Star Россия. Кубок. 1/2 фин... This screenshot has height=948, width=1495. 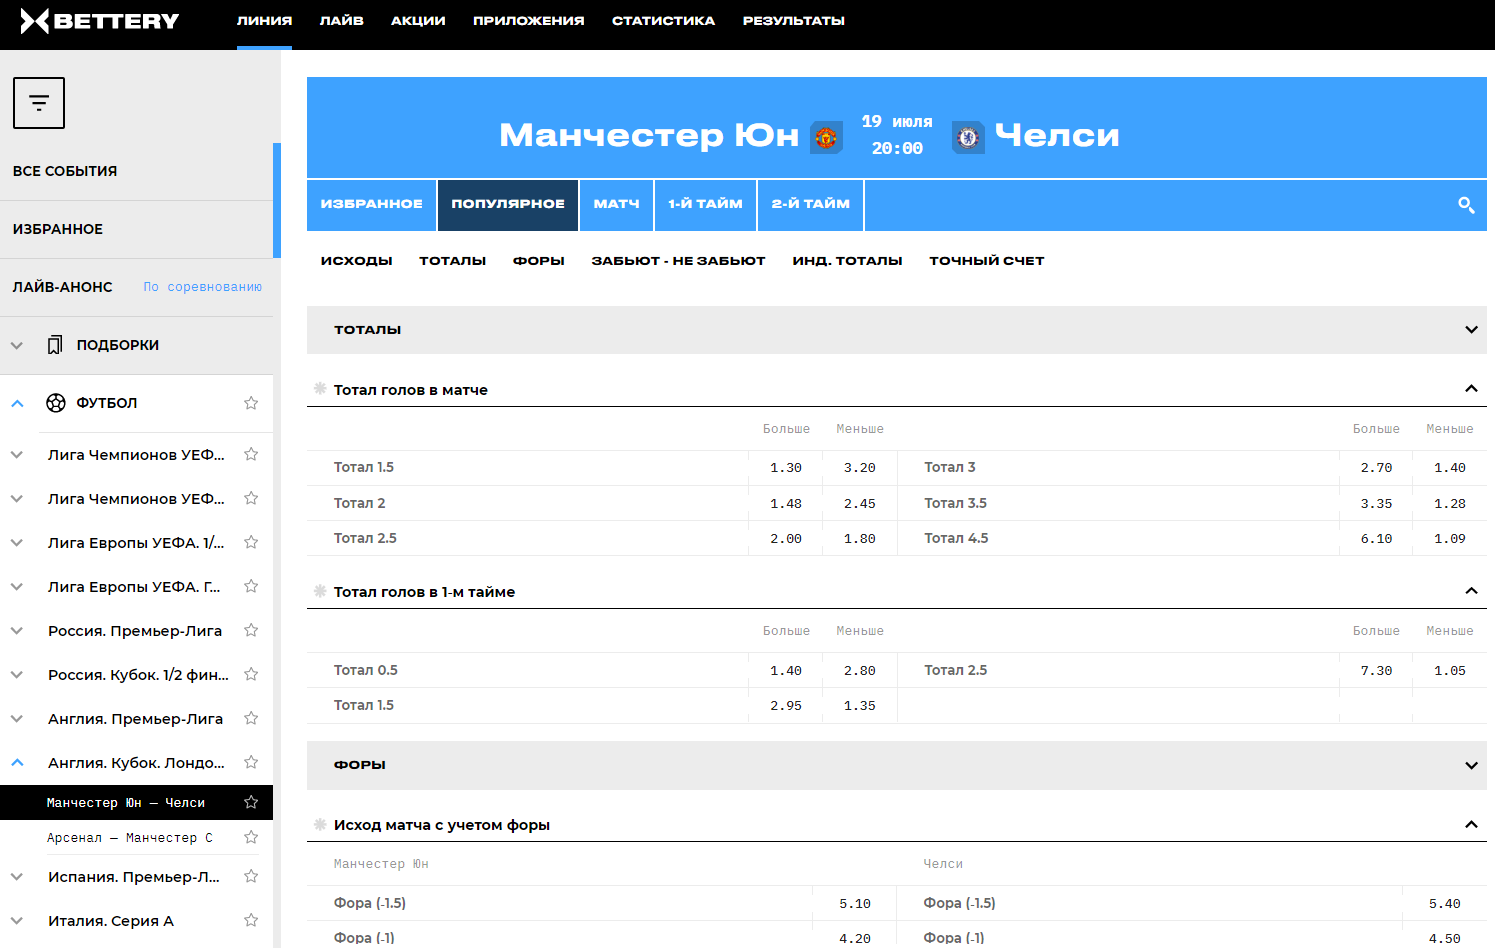point(251,674)
